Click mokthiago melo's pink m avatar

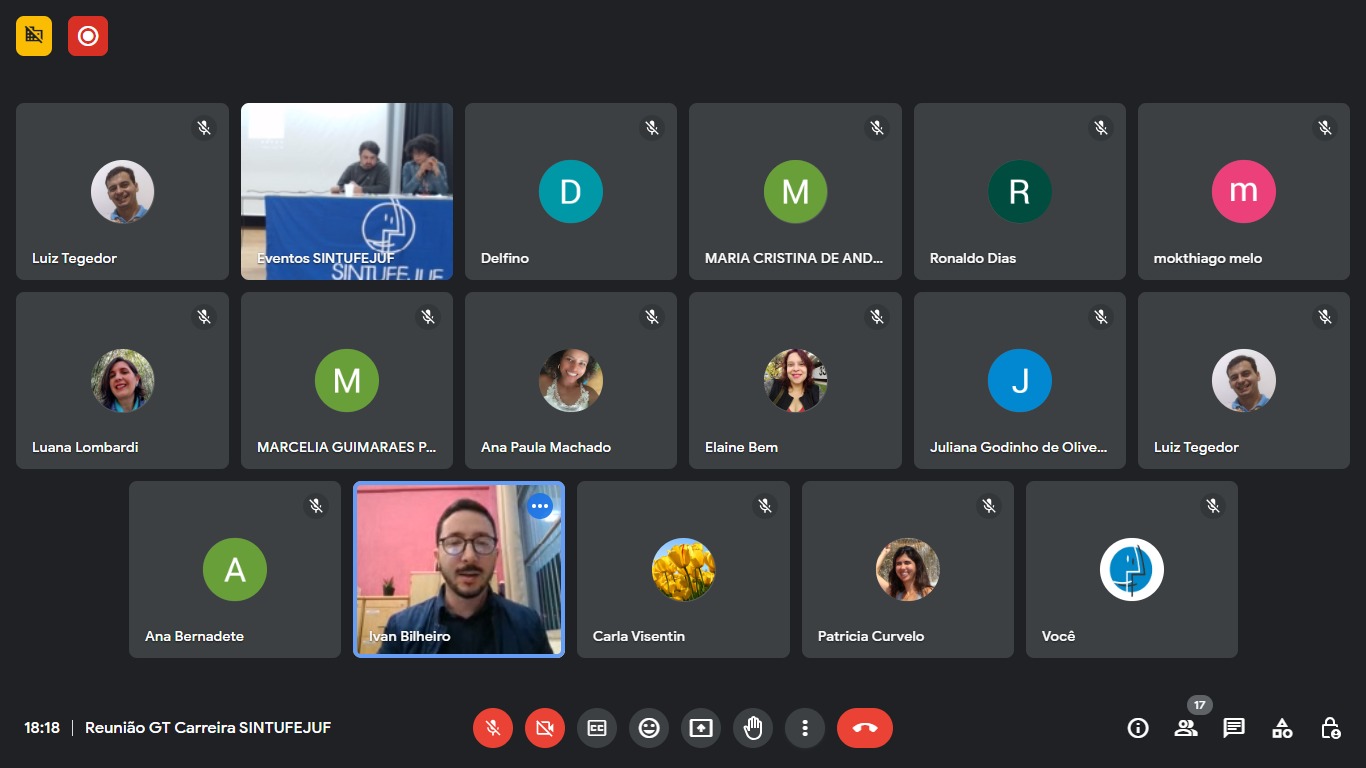point(1244,191)
